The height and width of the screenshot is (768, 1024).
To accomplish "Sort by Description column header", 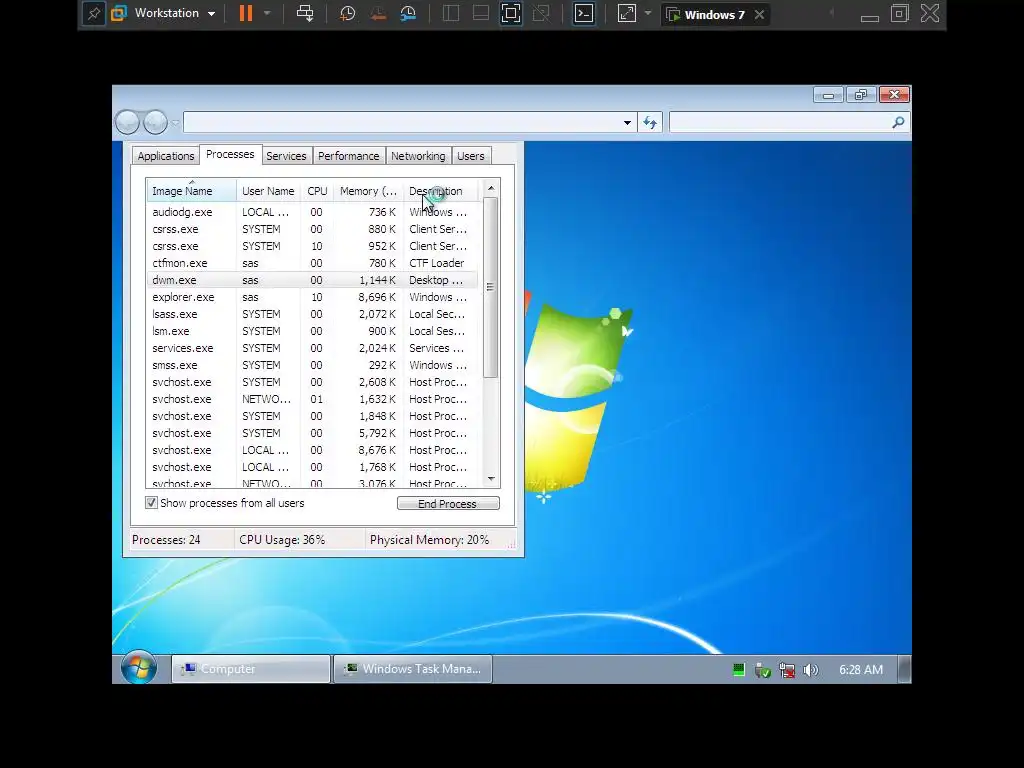I will point(441,191).
